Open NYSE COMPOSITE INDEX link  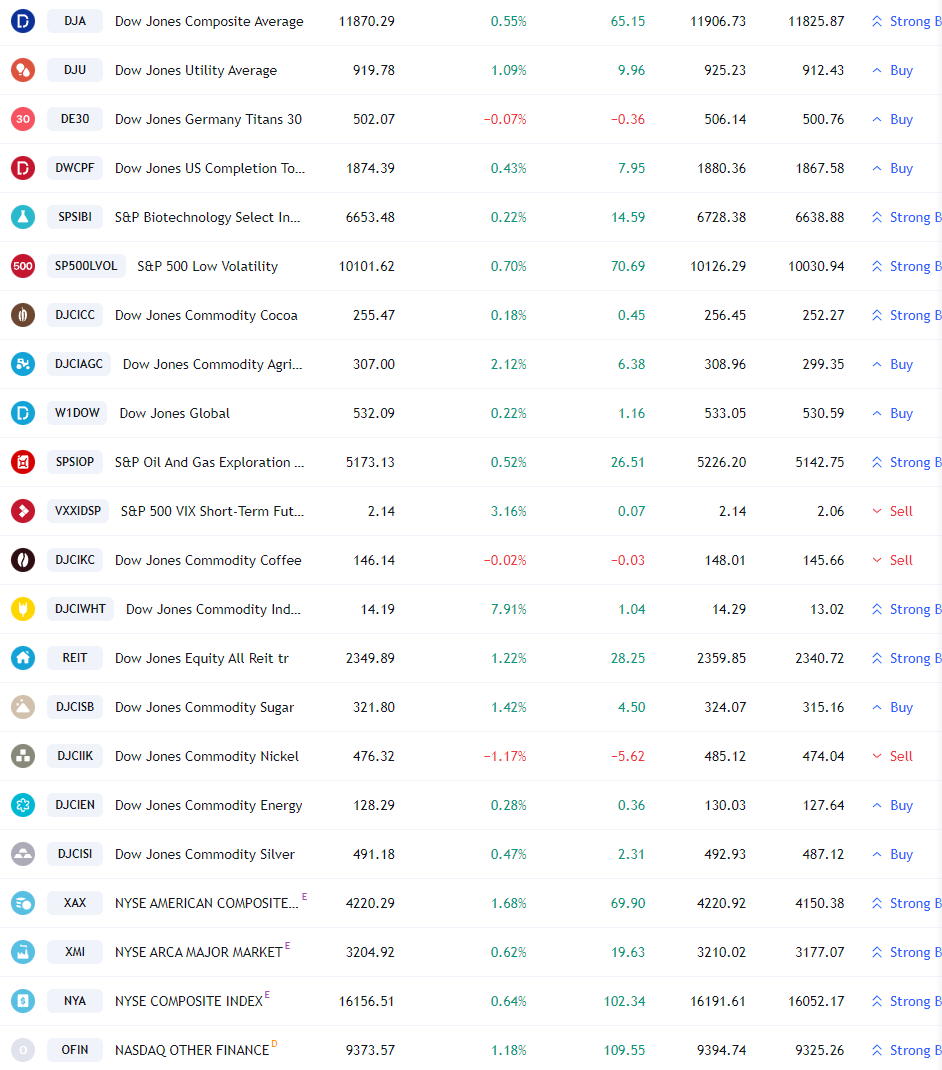(x=188, y=1001)
